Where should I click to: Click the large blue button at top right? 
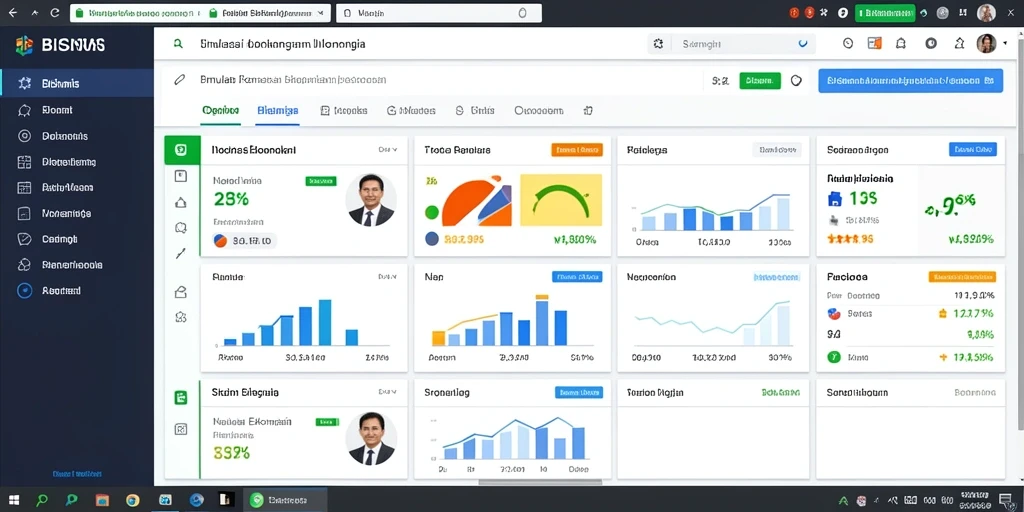click(910, 81)
